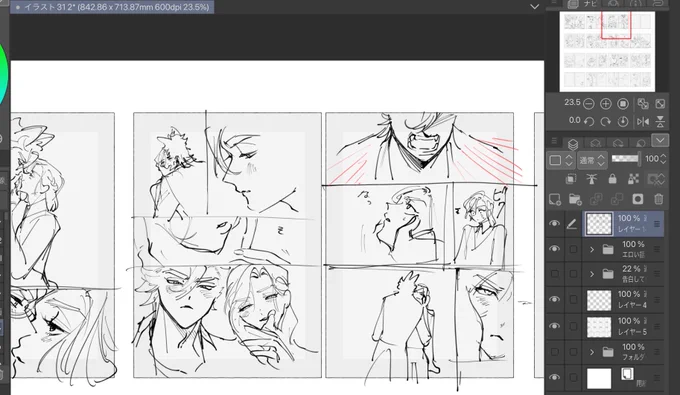Open the mask enable dropdown icon

[x=656, y=179]
